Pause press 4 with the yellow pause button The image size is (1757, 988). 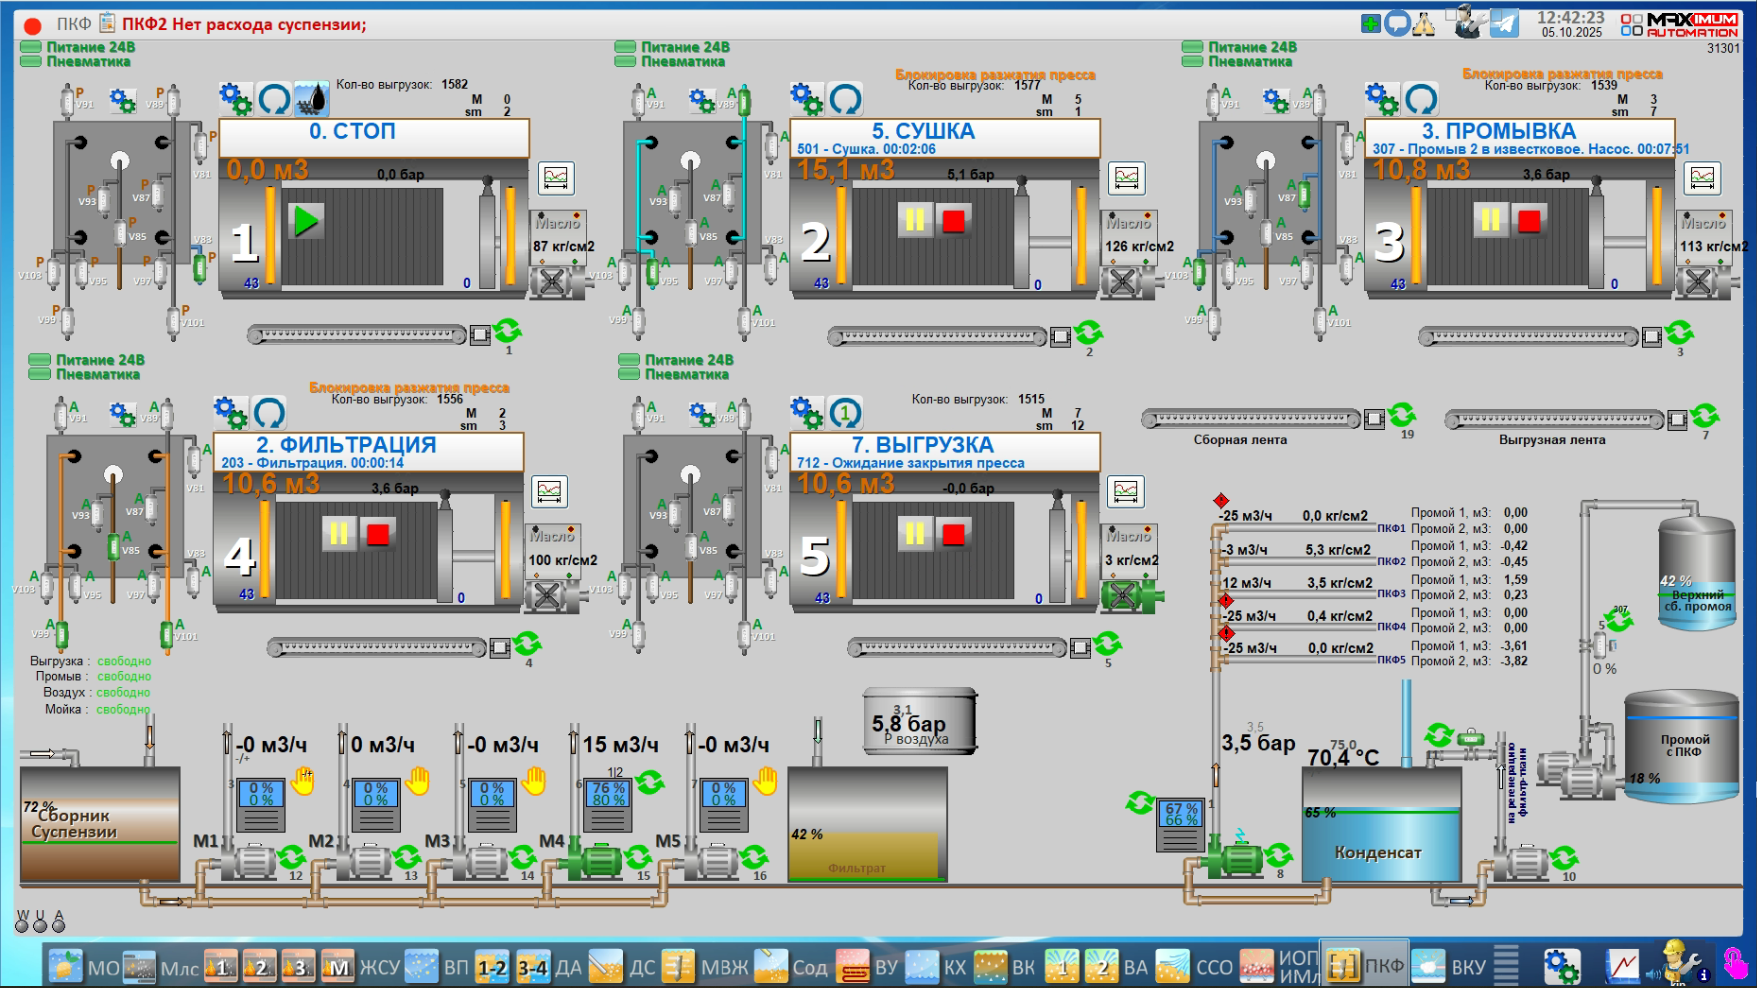(339, 534)
